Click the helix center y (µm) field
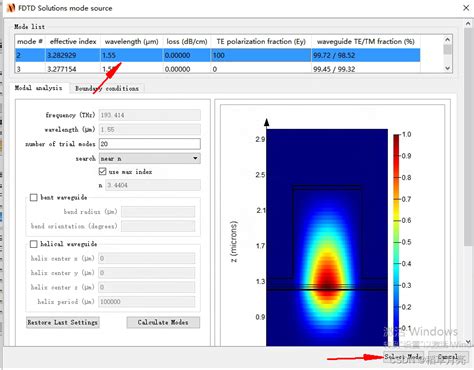This screenshot has height=370, width=474. pyautogui.click(x=146, y=273)
